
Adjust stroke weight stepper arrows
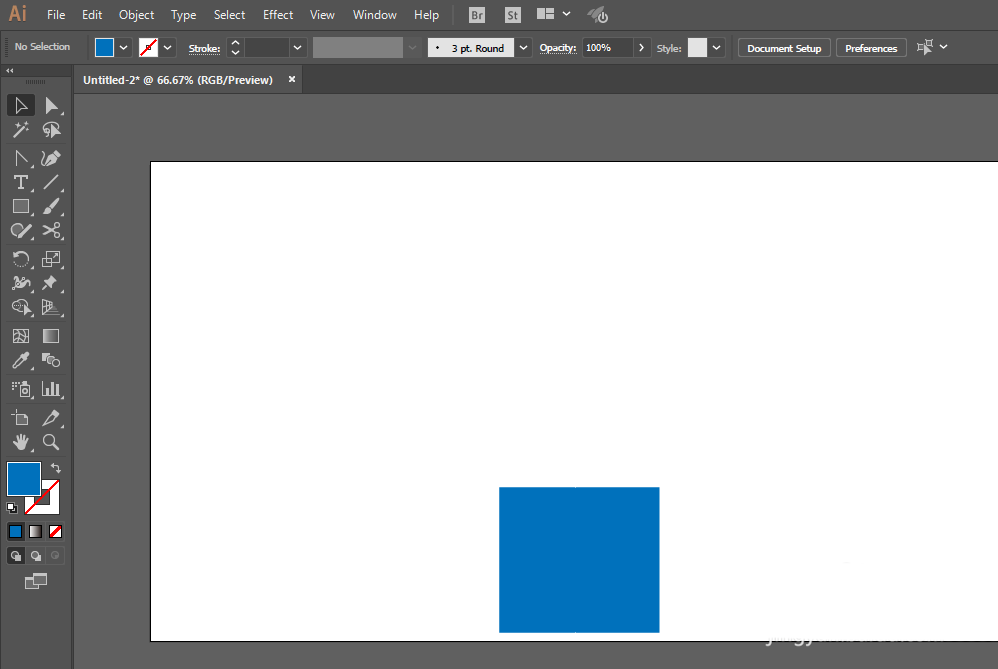click(x=235, y=48)
